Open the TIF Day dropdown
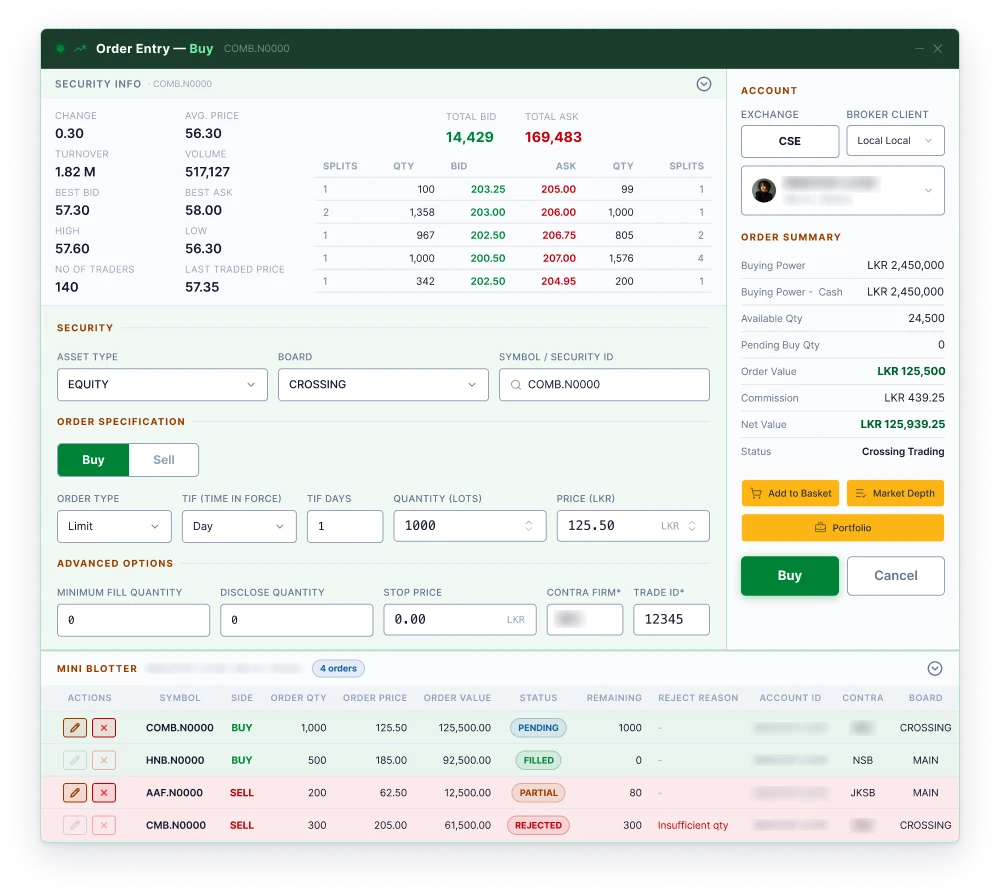This screenshot has height=895, width=1000. coord(239,526)
